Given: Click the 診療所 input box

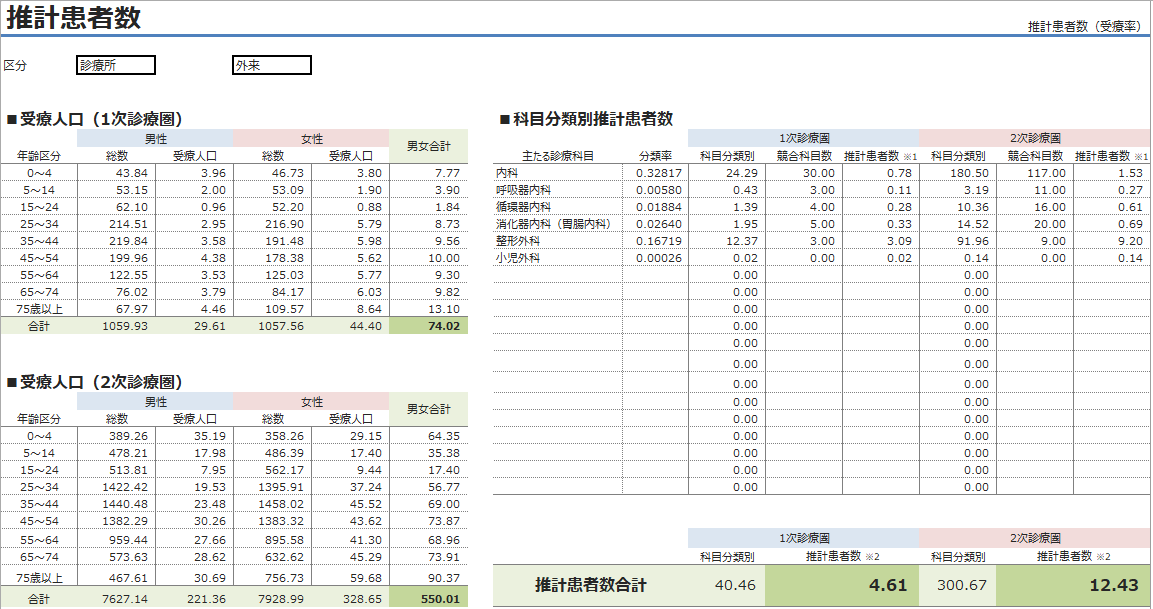Looking at the screenshot, I should tap(116, 65).
